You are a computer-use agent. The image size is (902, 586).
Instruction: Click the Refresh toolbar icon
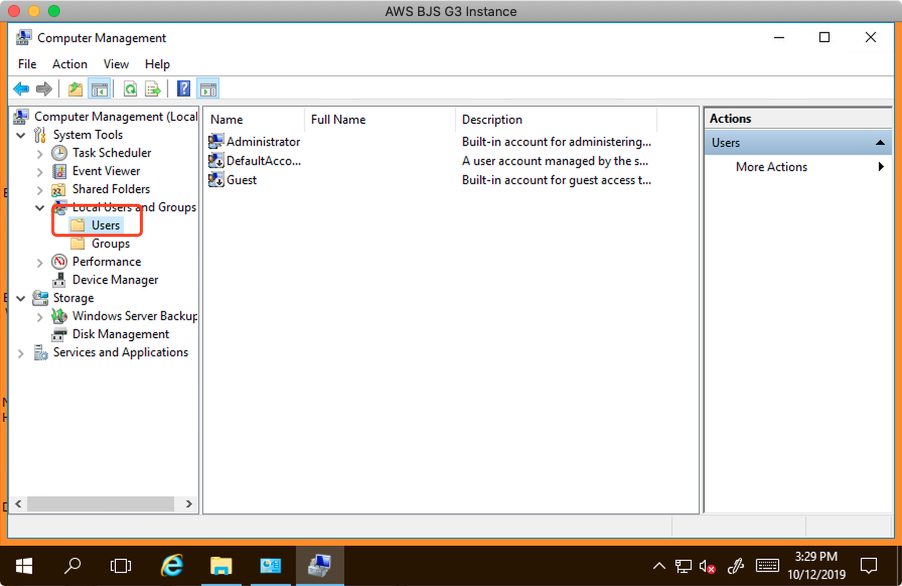[130, 89]
